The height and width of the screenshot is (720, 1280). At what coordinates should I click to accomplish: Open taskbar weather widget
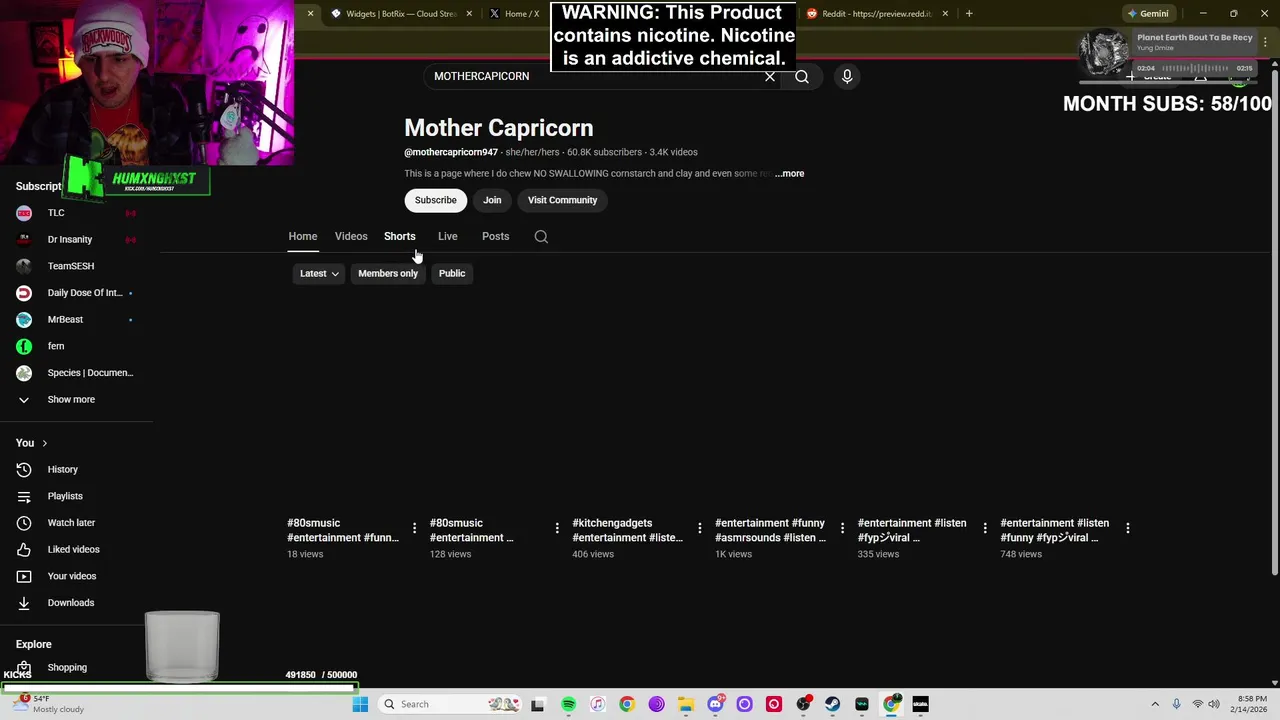pyautogui.click(x=50, y=704)
